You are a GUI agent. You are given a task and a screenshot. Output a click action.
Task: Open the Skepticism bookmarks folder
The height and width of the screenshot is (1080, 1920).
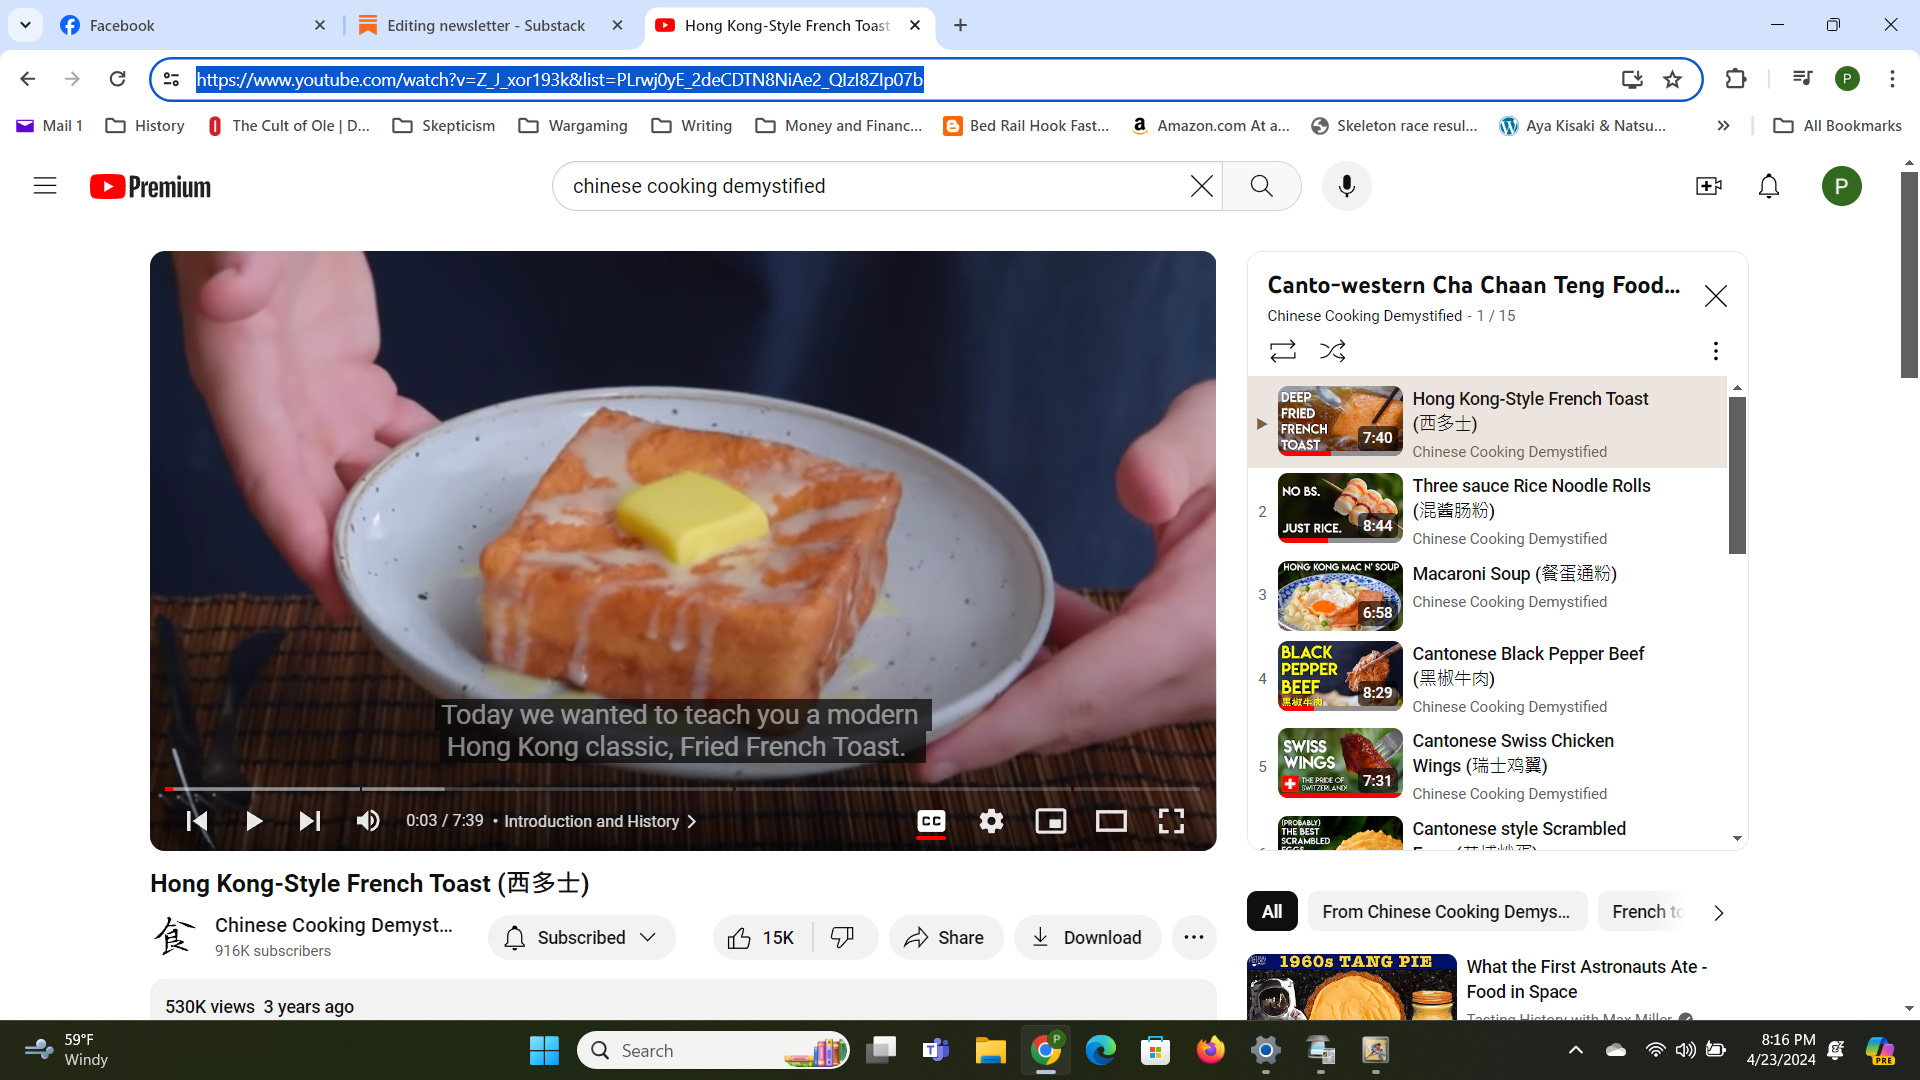pyautogui.click(x=444, y=125)
